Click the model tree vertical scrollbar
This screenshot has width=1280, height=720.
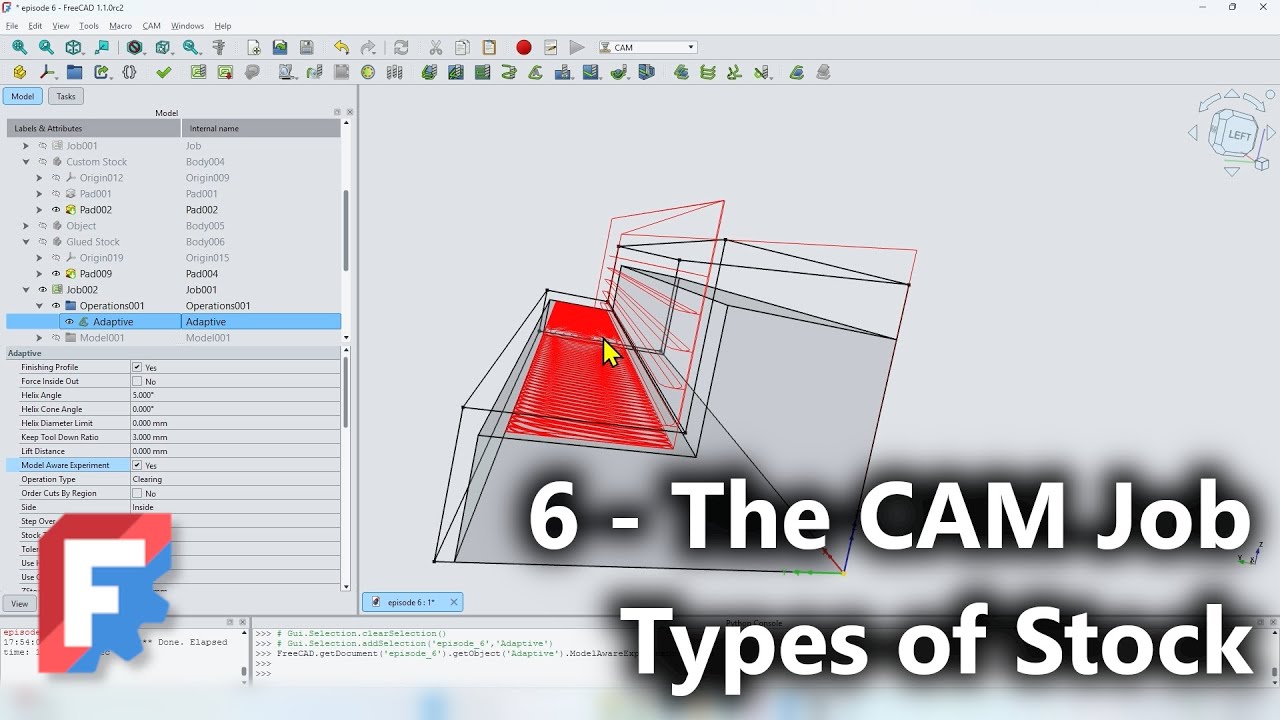346,230
